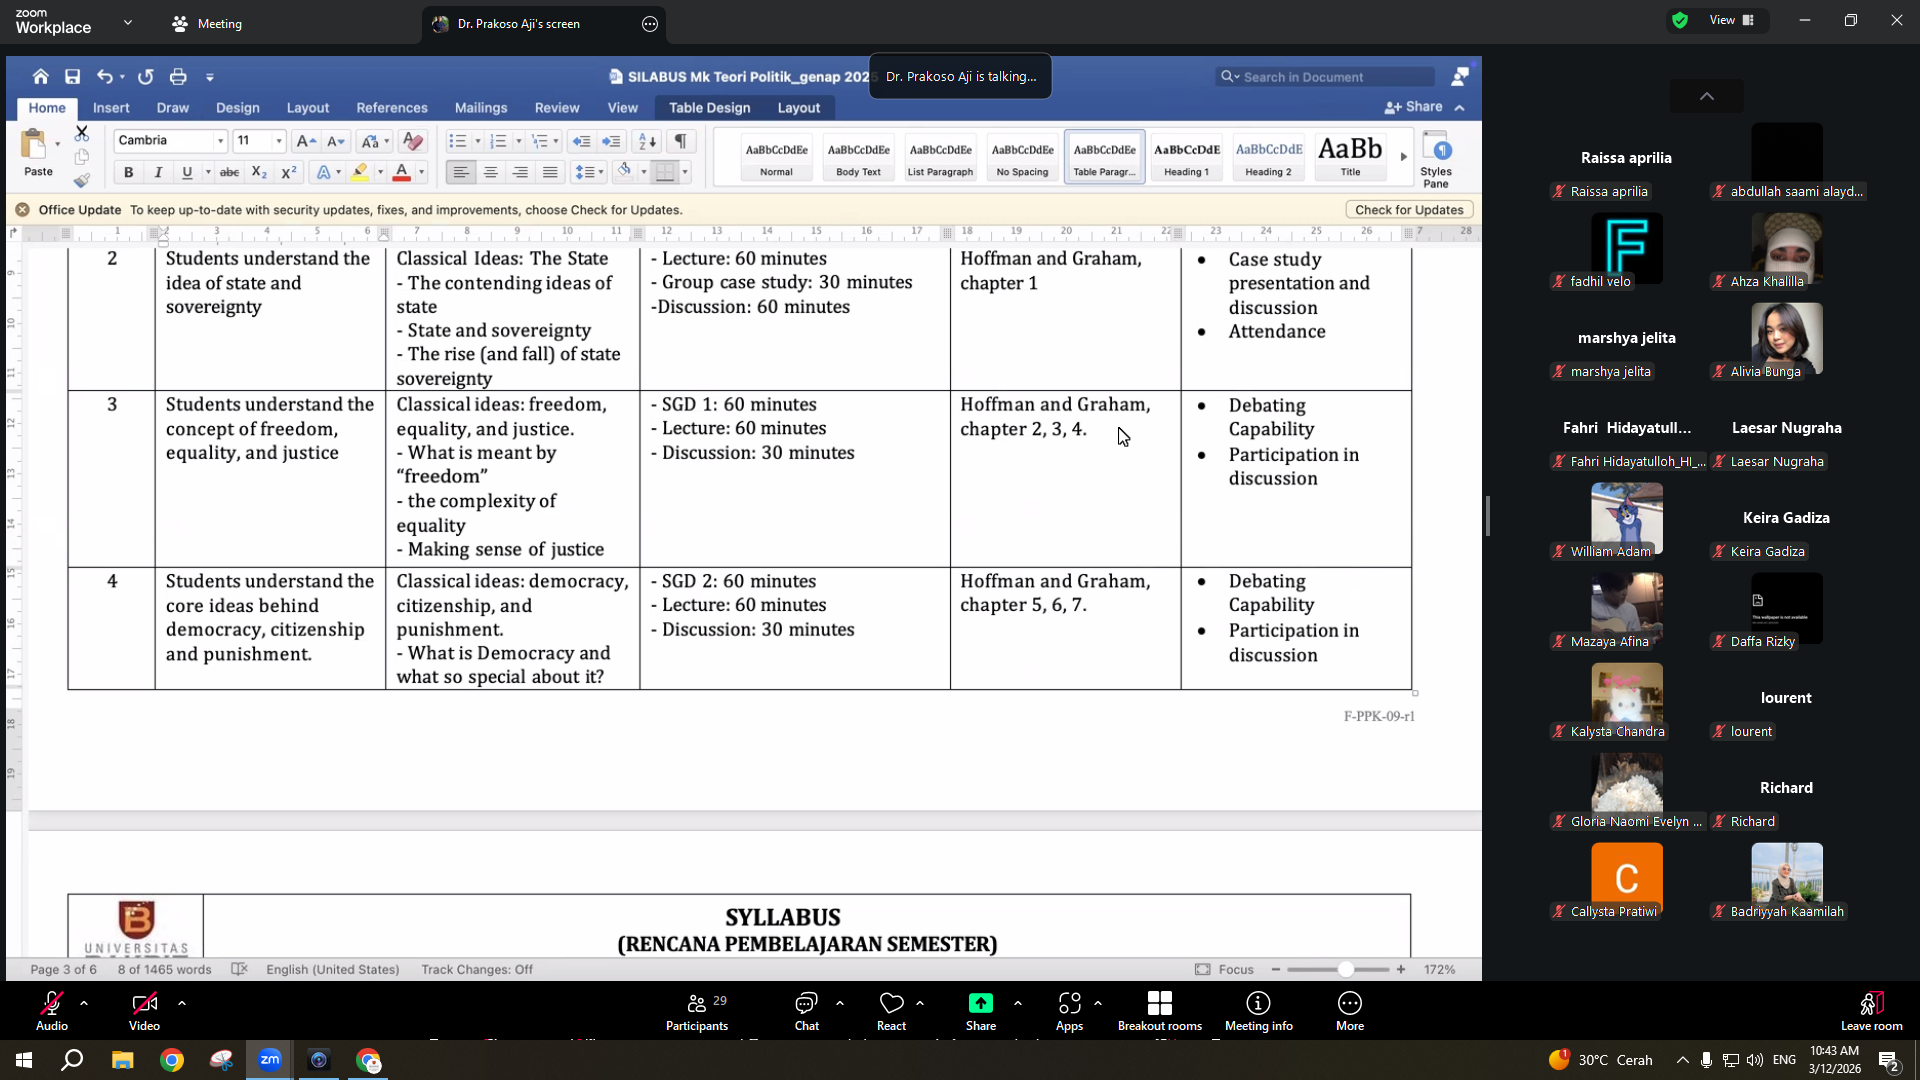This screenshot has height=1080, width=1920.
Task: Adjust the zoom slider in status bar
Action: pos(1346,969)
